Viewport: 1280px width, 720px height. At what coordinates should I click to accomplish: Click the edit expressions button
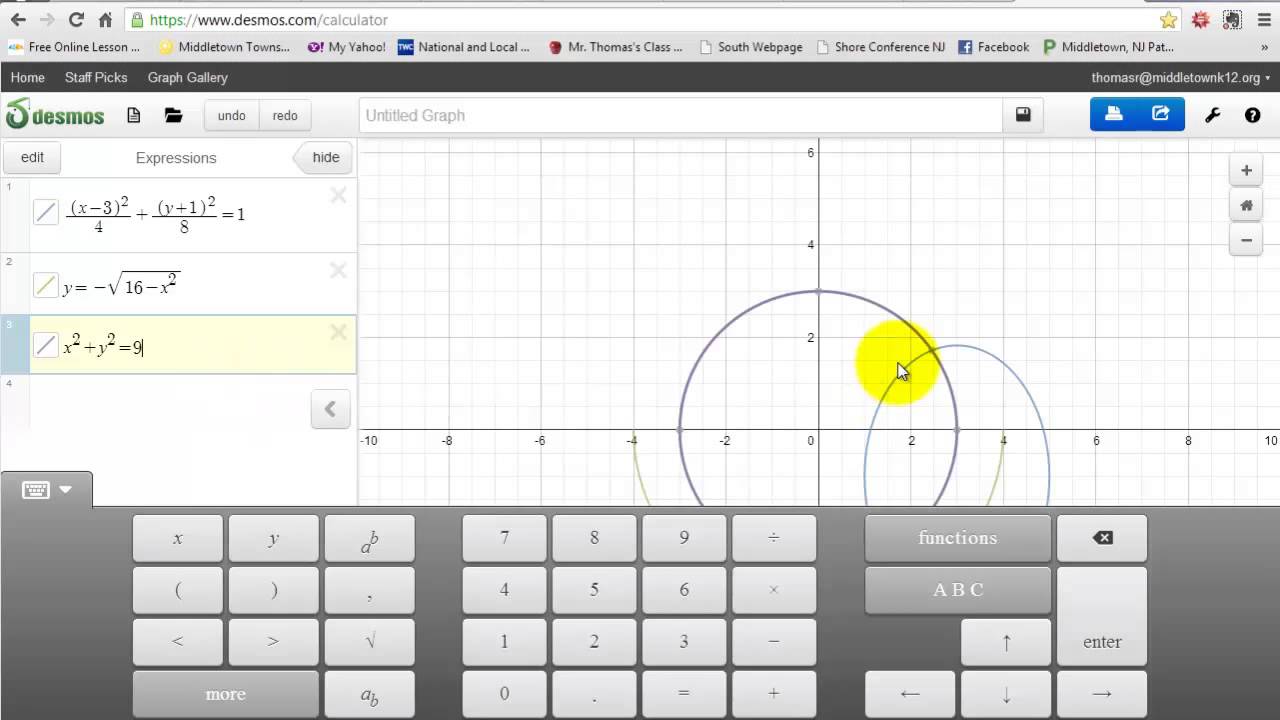pyautogui.click(x=32, y=157)
